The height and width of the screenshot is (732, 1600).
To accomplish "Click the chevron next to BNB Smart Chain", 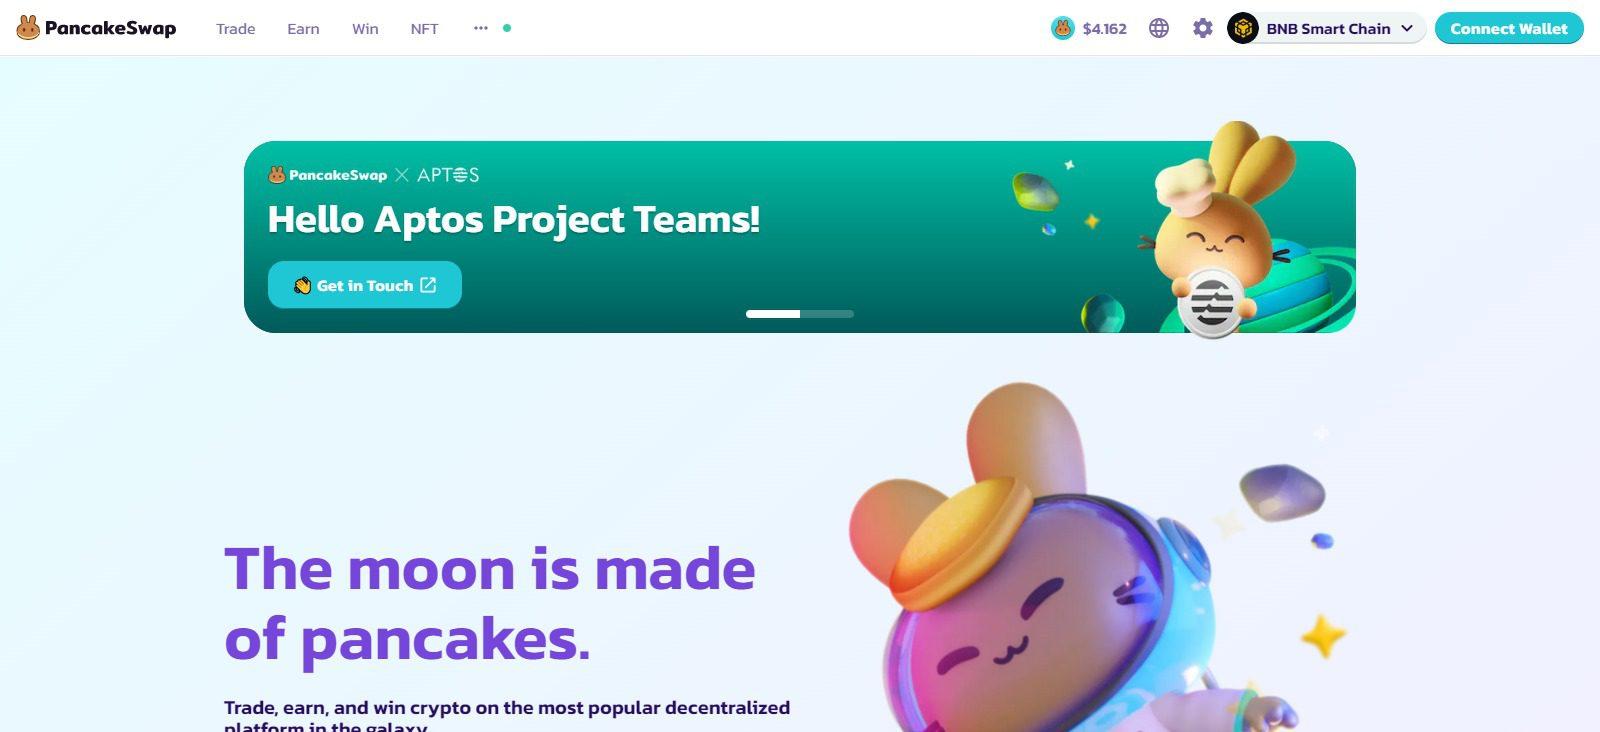I will pyautogui.click(x=1407, y=28).
